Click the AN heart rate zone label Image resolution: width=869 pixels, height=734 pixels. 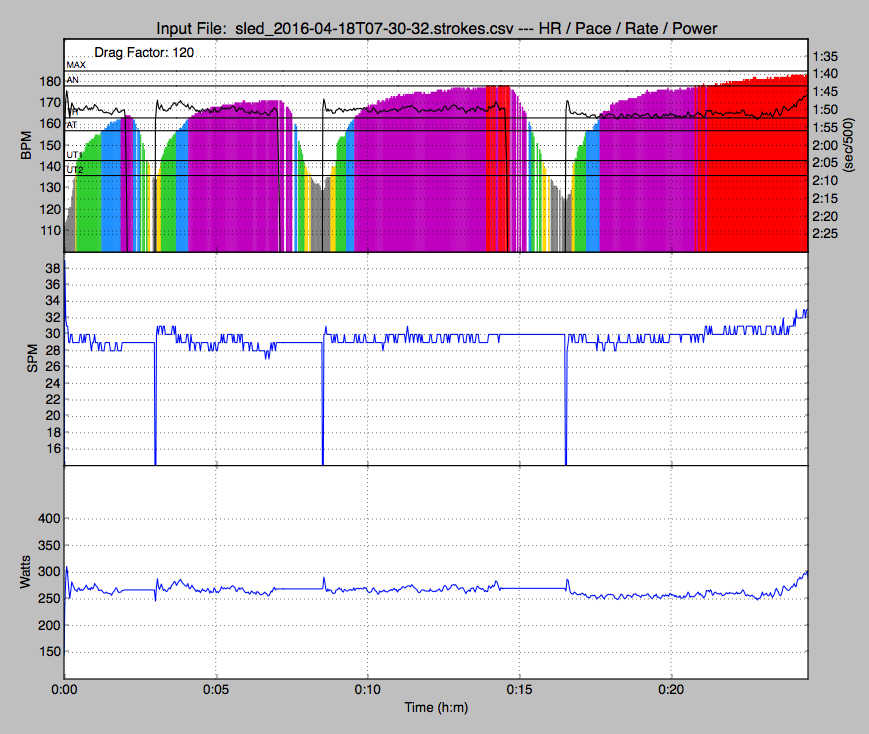coord(73,79)
